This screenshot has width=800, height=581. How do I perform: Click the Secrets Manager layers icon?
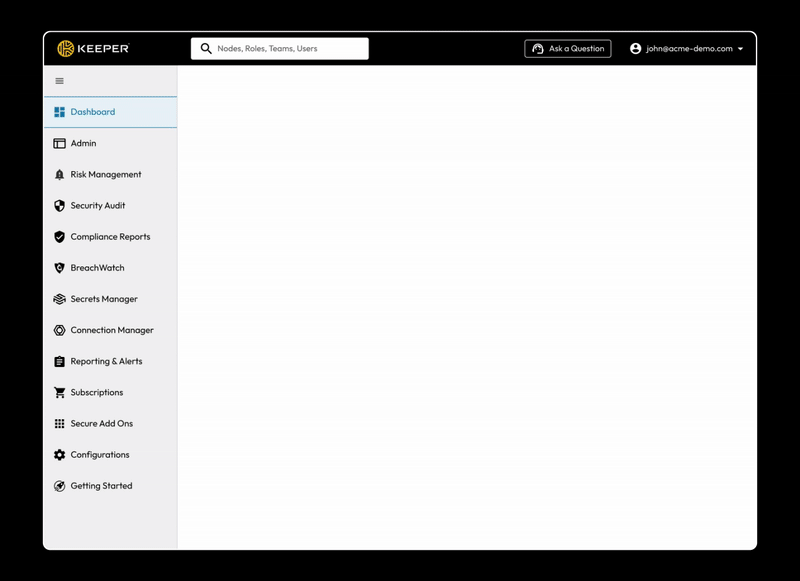[x=60, y=299]
